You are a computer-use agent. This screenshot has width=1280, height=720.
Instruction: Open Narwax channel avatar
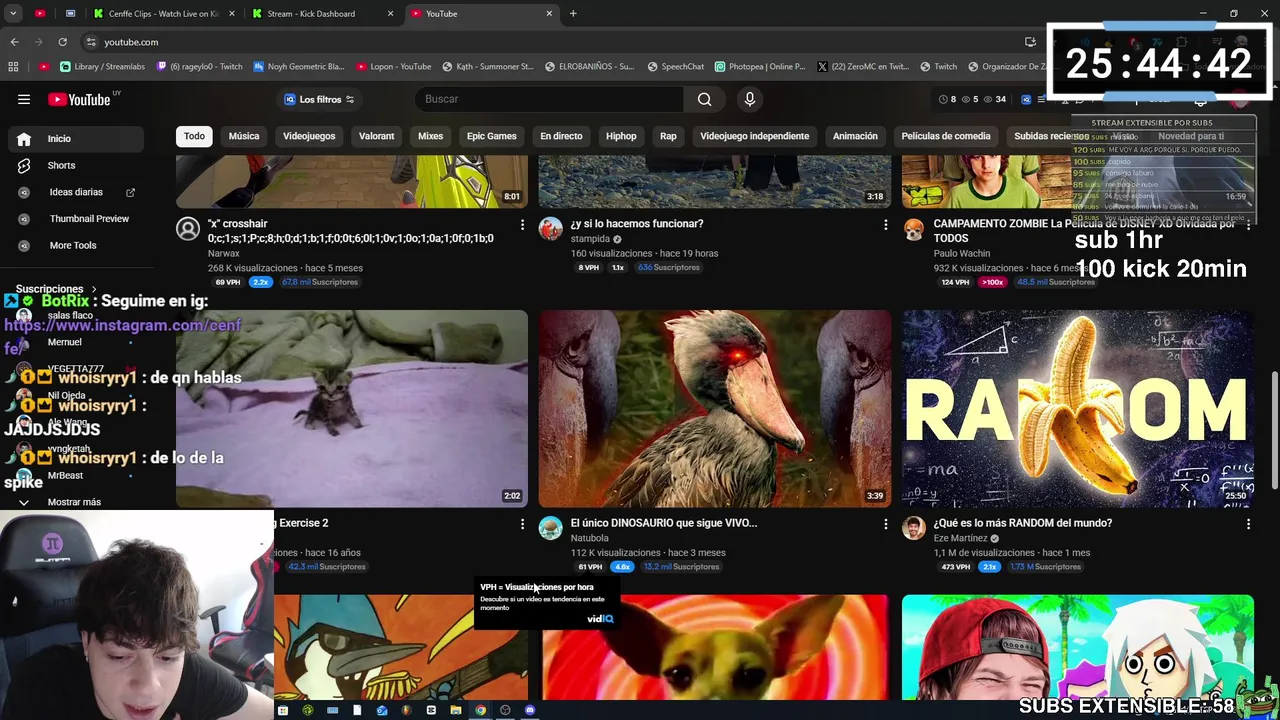tap(187, 229)
